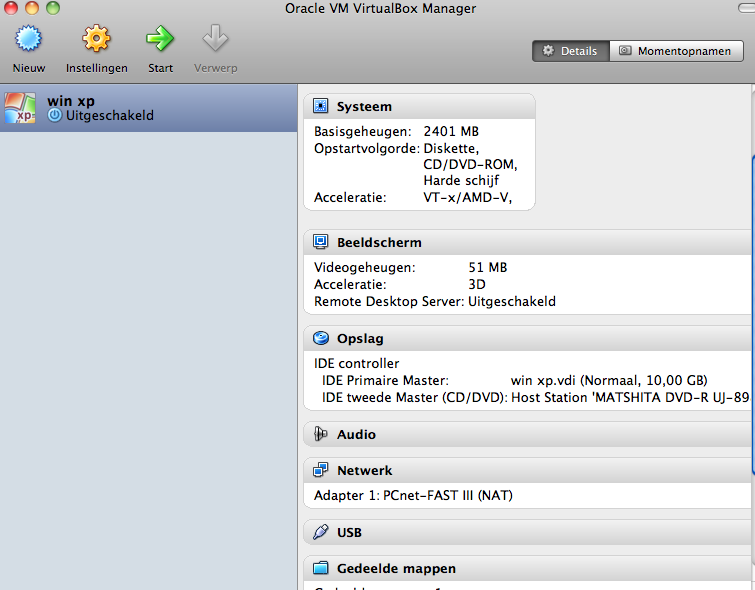Click the Videogeheugen value 51 MB
This screenshot has width=755, height=590.
pos(487,267)
